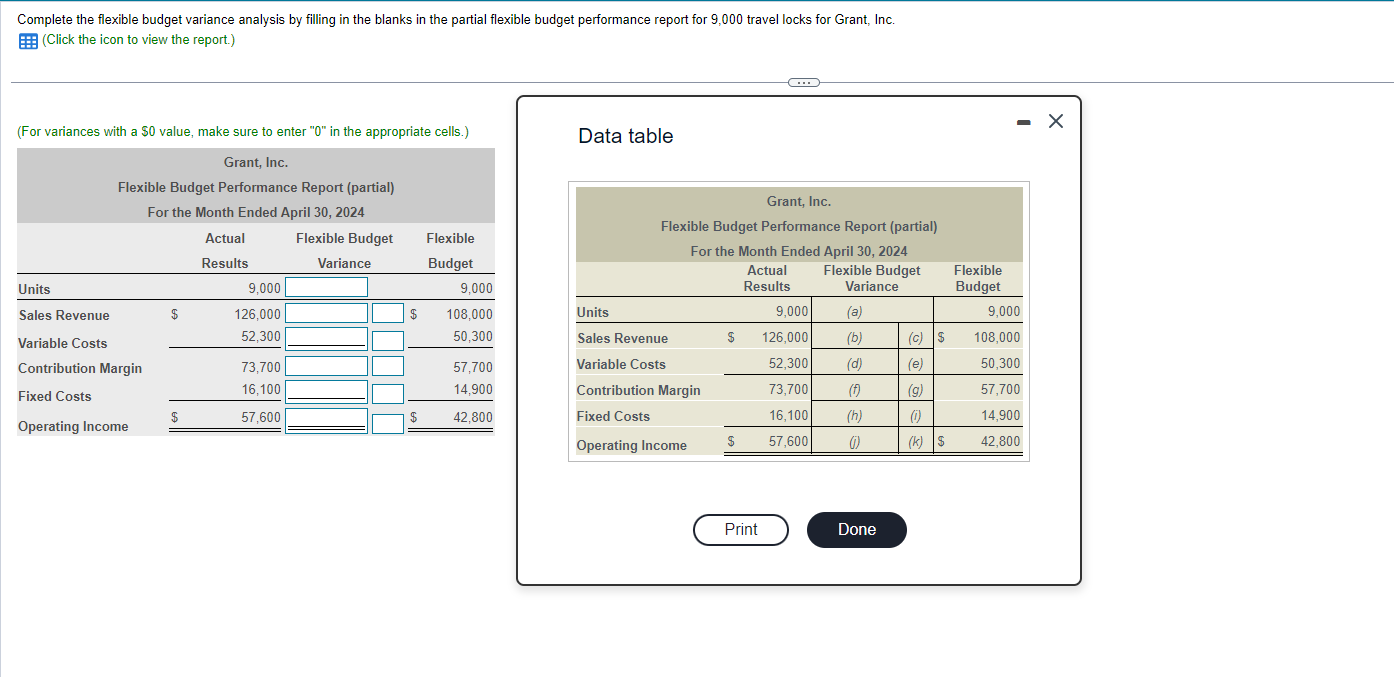This screenshot has height=677, width=1394.
Task: Open the report table icon
Action: 27,40
